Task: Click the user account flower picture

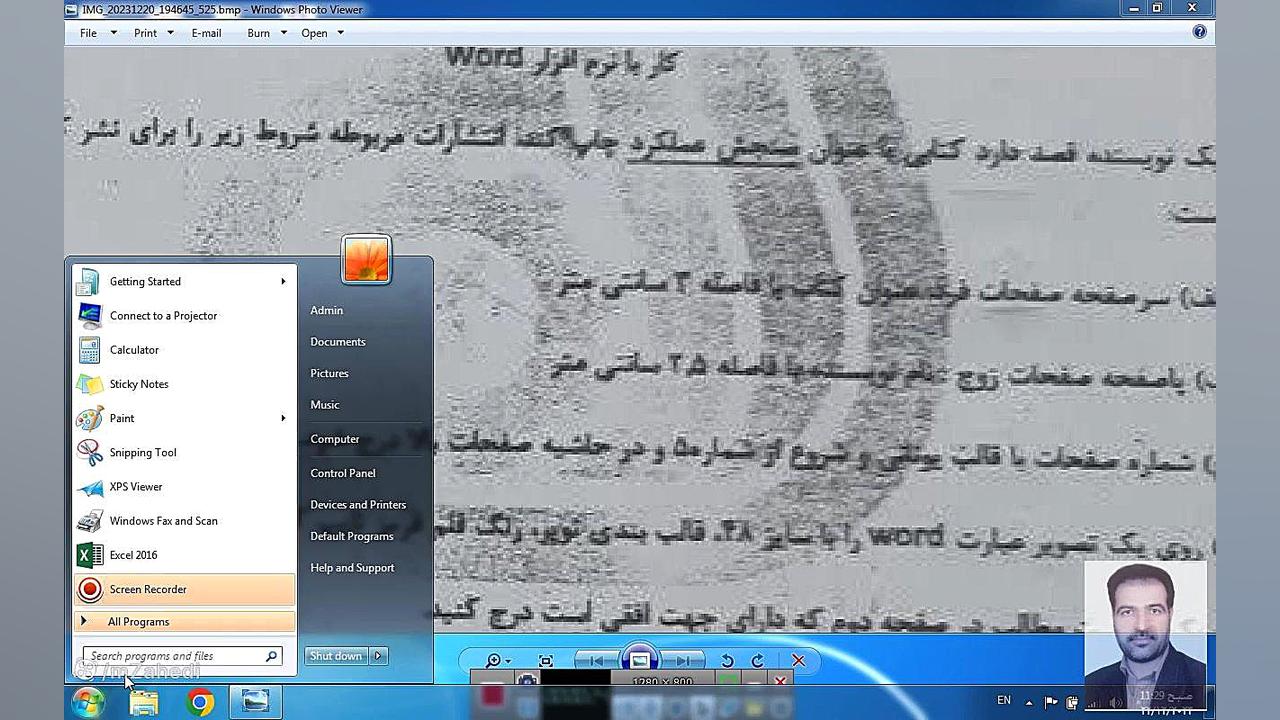Action: [x=366, y=260]
